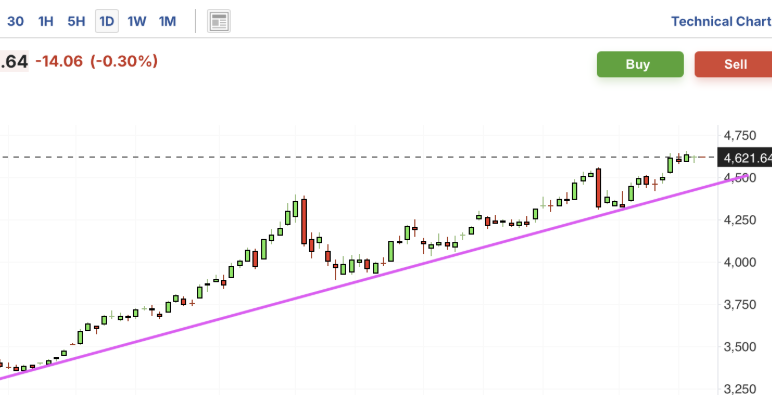772x404 pixels.
Task: Click the current price label 4,621.64
Action: [746, 158]
